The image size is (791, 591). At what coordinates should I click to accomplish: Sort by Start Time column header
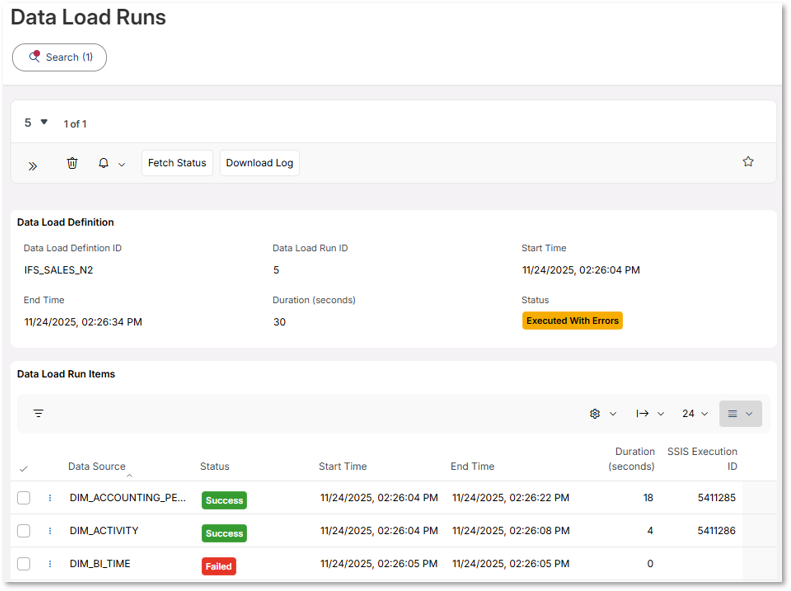[343, 466]
